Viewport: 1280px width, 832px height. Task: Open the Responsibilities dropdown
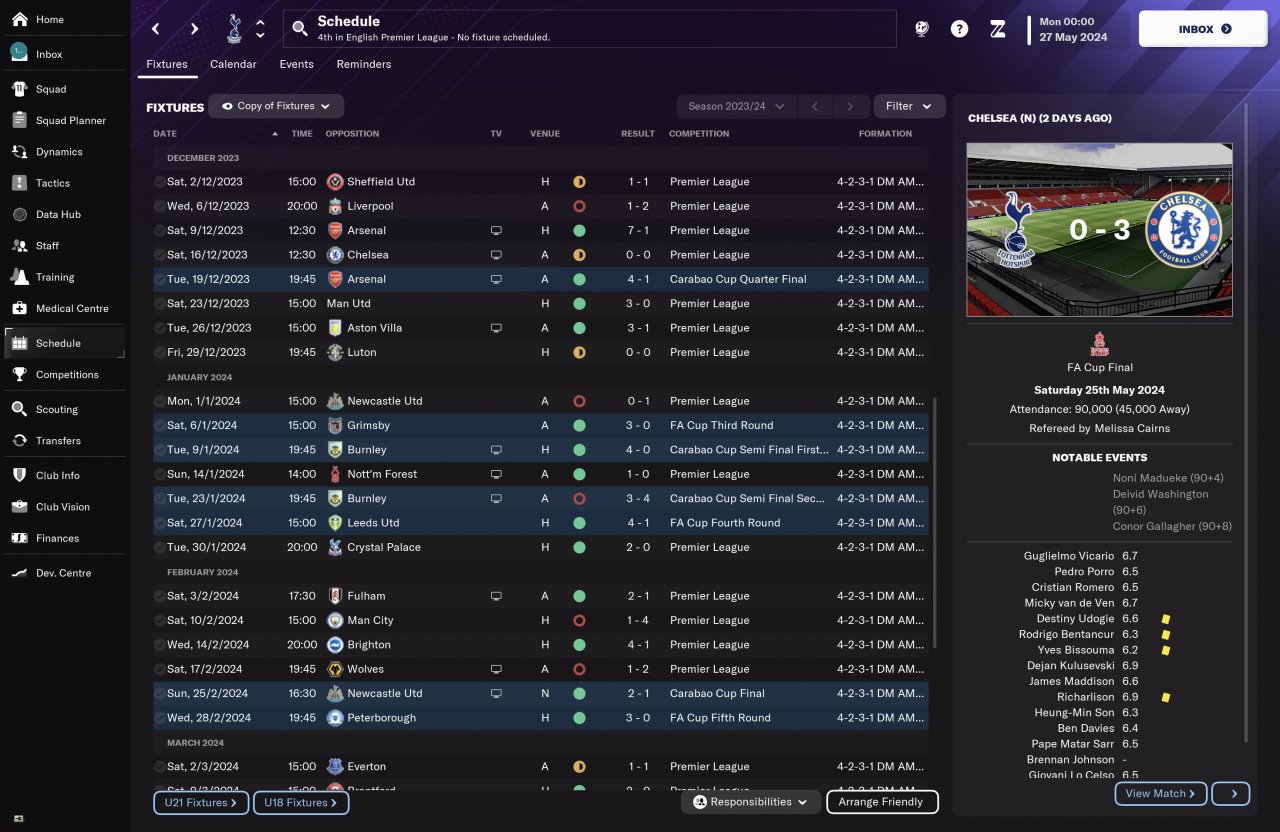[750, 802]
